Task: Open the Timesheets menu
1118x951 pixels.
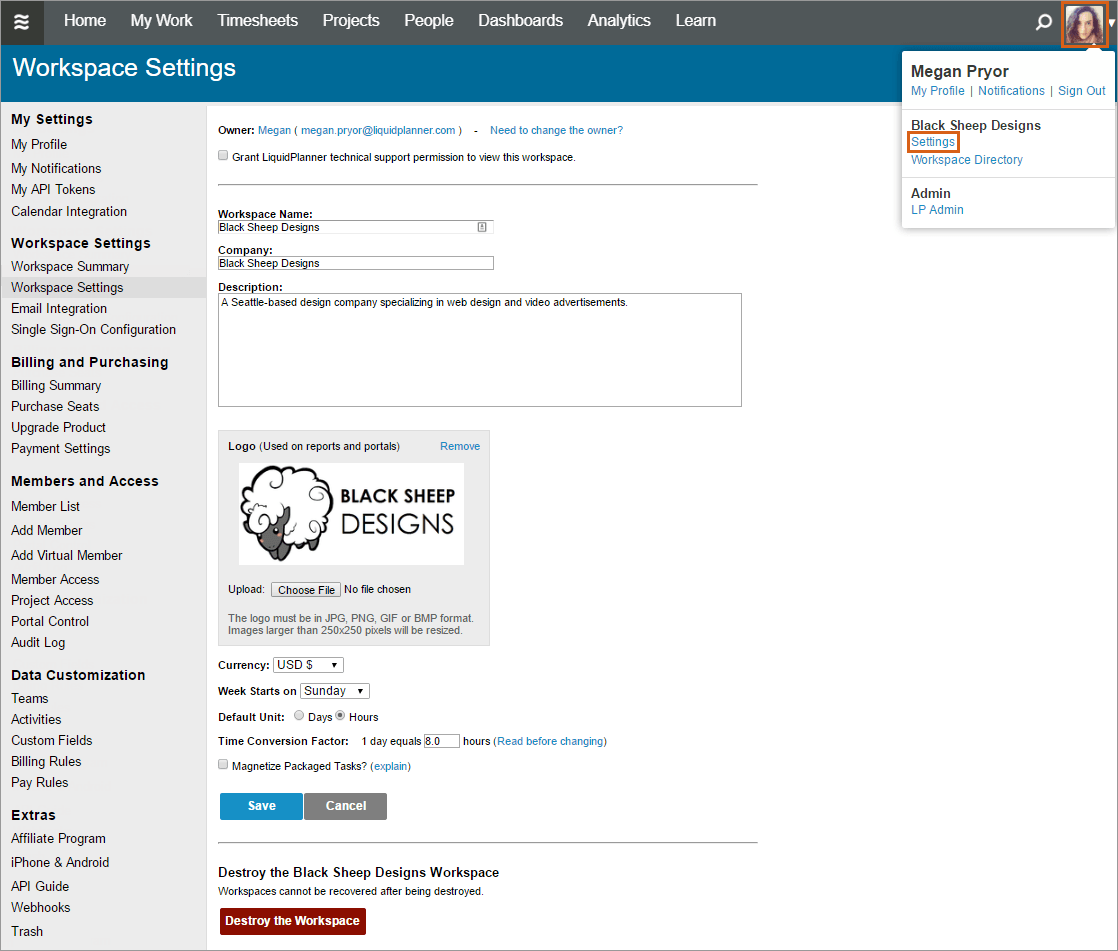Action: (257, 21)
